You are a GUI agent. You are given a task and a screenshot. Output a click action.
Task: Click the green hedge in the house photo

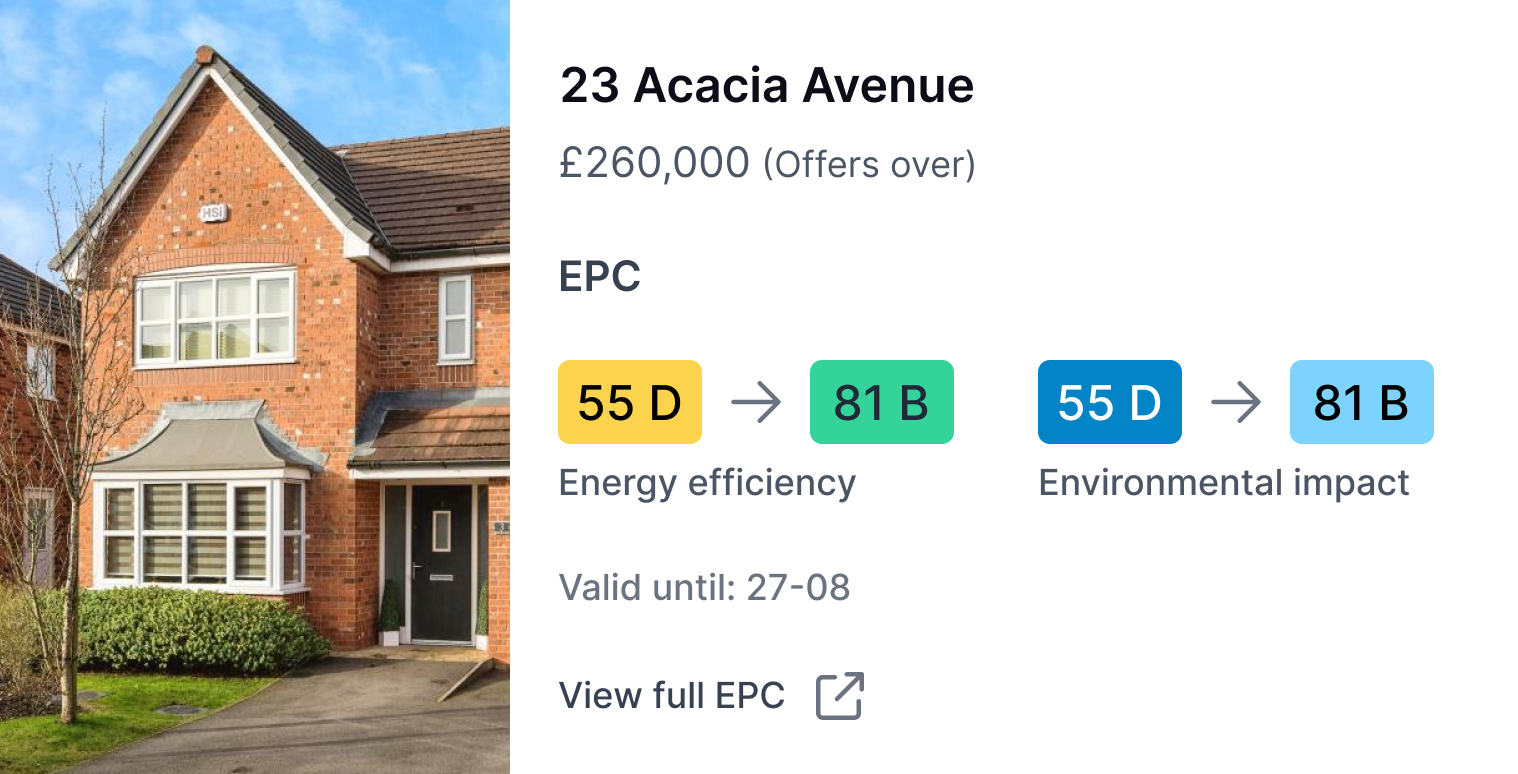[x=200, y=629]
